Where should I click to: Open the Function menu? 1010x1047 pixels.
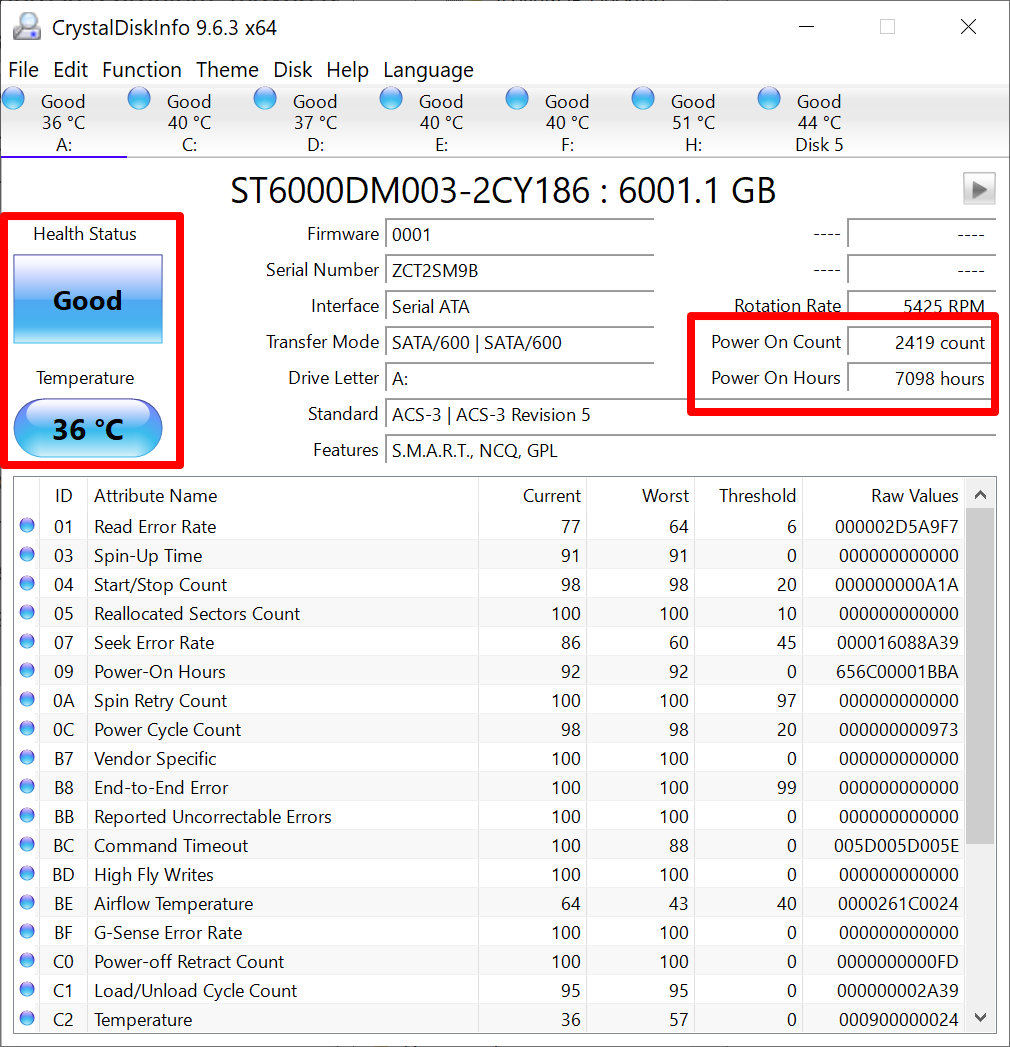pos(142,69)
